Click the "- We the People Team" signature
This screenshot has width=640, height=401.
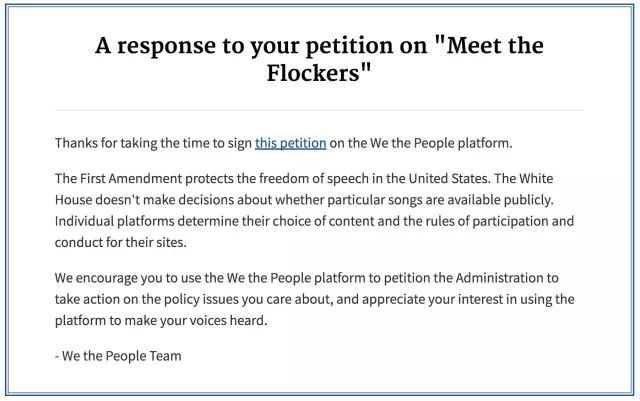coord(118,356)
